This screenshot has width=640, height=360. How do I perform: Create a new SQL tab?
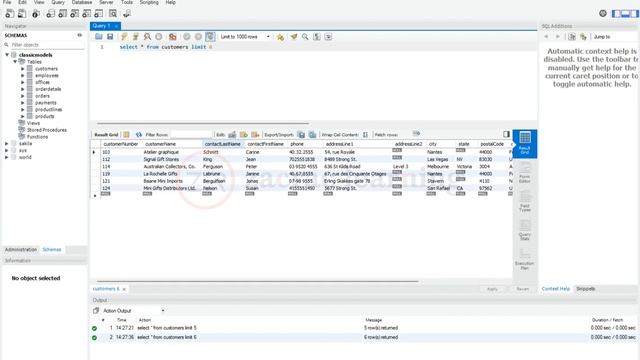click(x=9, y=13)
